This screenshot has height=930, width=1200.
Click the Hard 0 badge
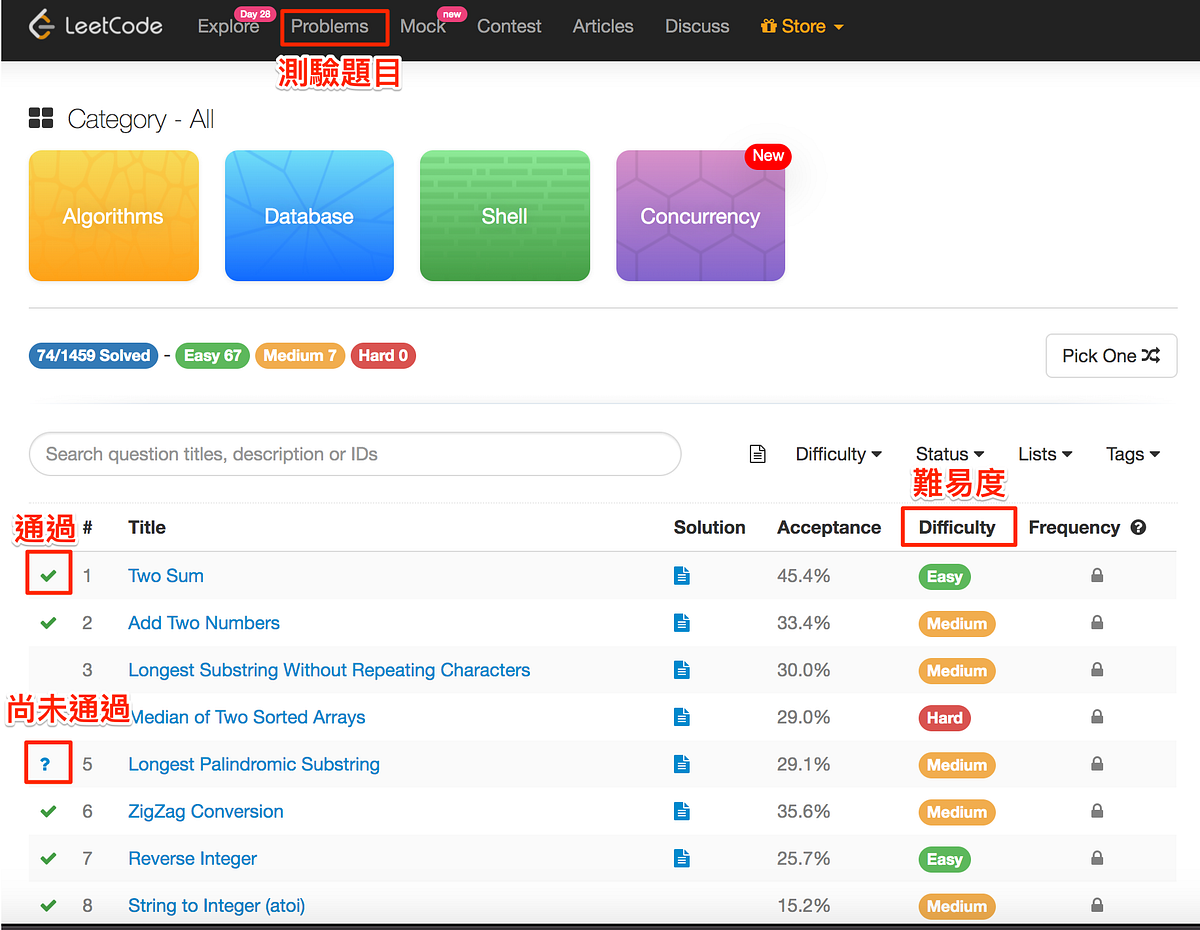[x=383, y=356]
